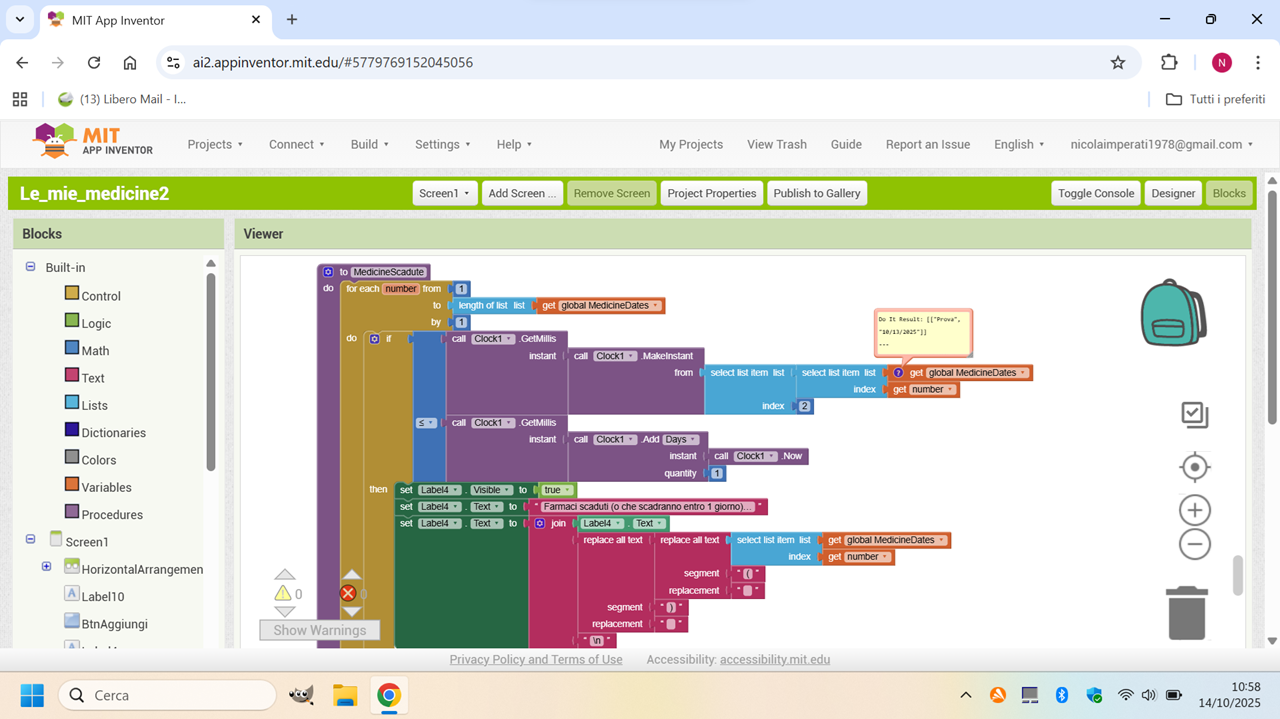This screenshot has width=1280, height=719.
Task: Open the Projects menu
Action: 215,144
